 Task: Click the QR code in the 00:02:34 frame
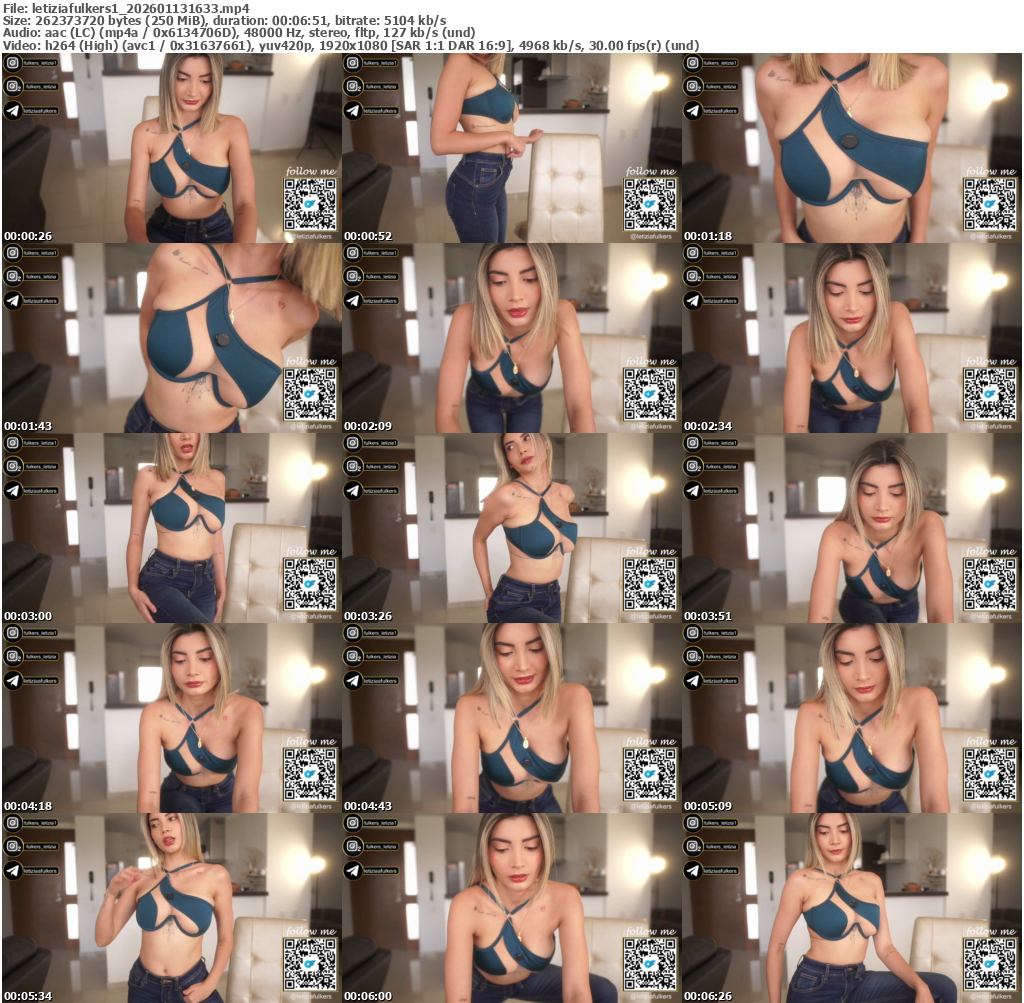point(989,395)
